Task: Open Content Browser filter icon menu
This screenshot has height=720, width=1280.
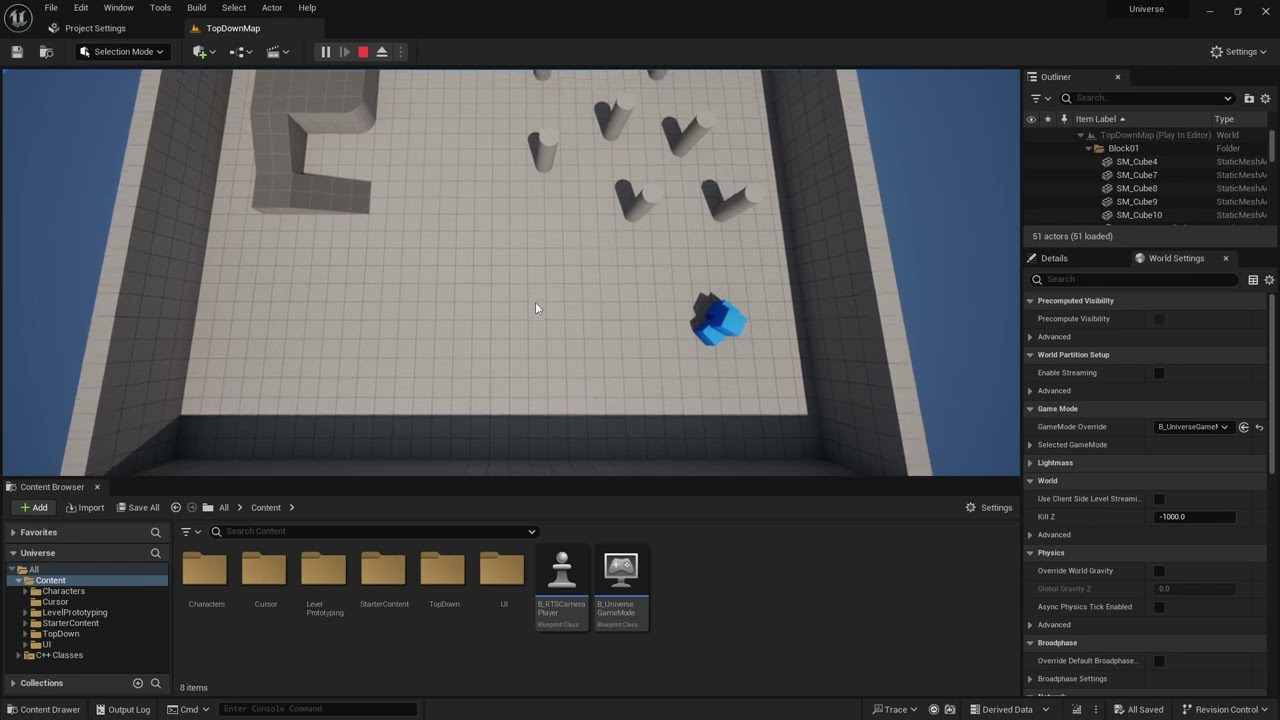Action: pyautogui.click(x=191, y=532)
